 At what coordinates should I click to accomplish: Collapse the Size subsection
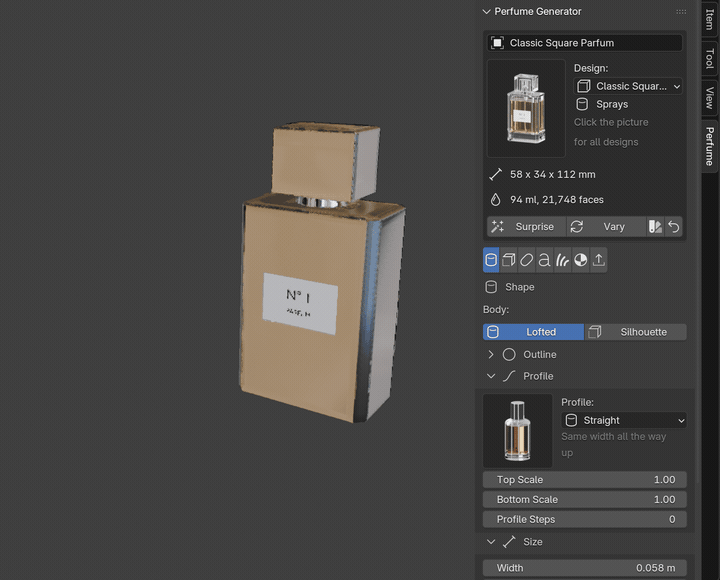click(491, 542)
